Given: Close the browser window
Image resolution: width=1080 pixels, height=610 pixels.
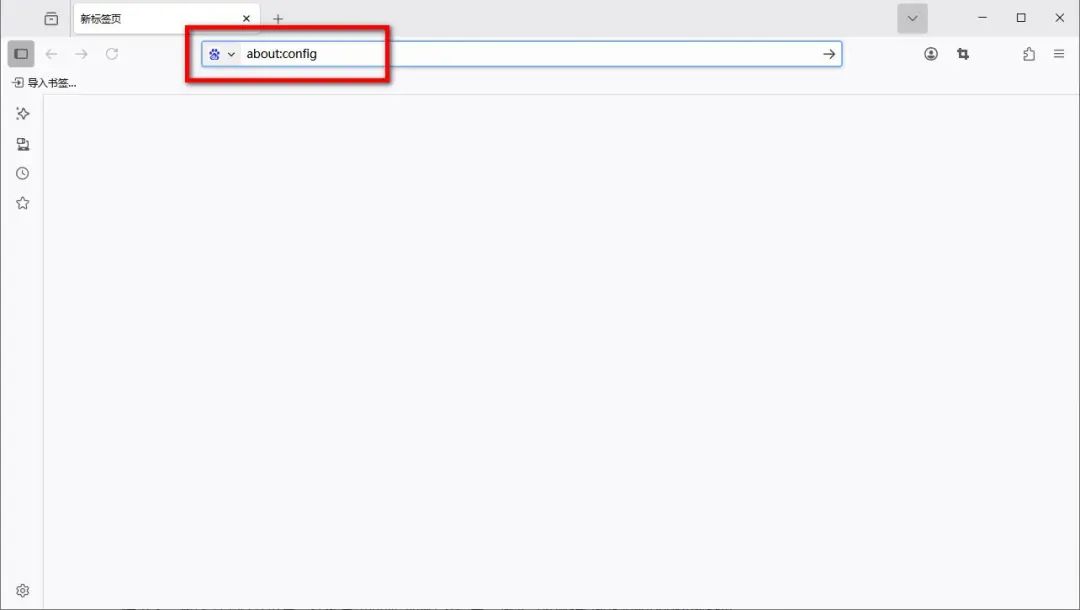Looking at the screenshot, I should 1059,18.
